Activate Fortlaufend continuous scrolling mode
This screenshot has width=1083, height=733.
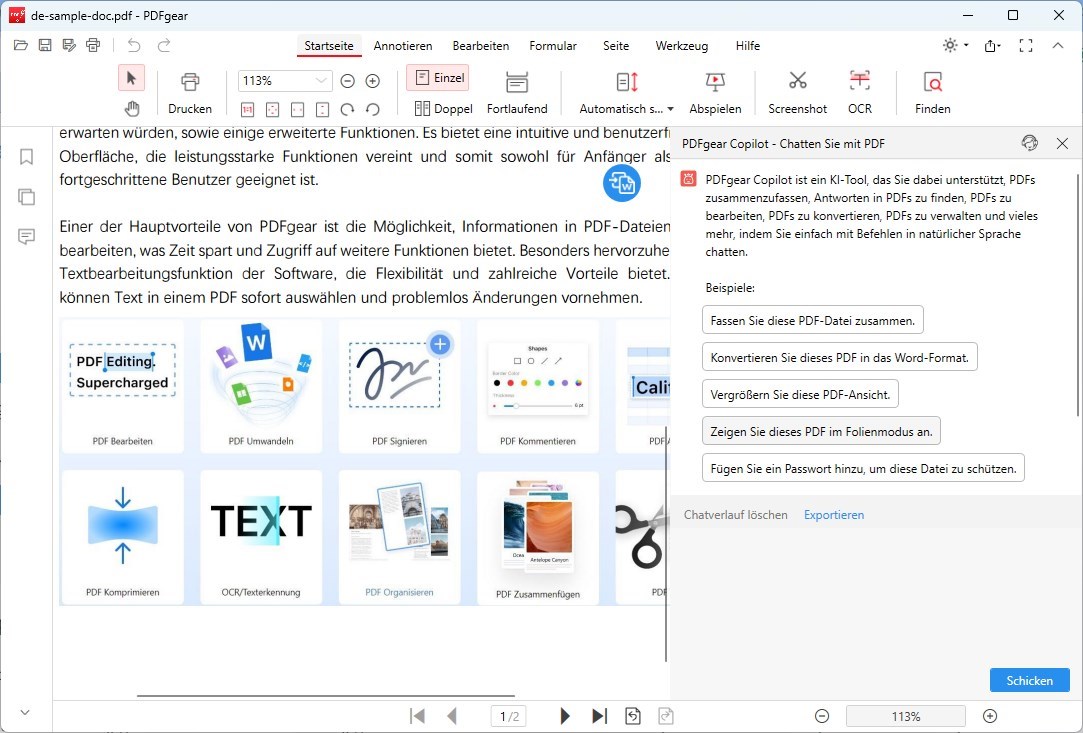(517, 90)
